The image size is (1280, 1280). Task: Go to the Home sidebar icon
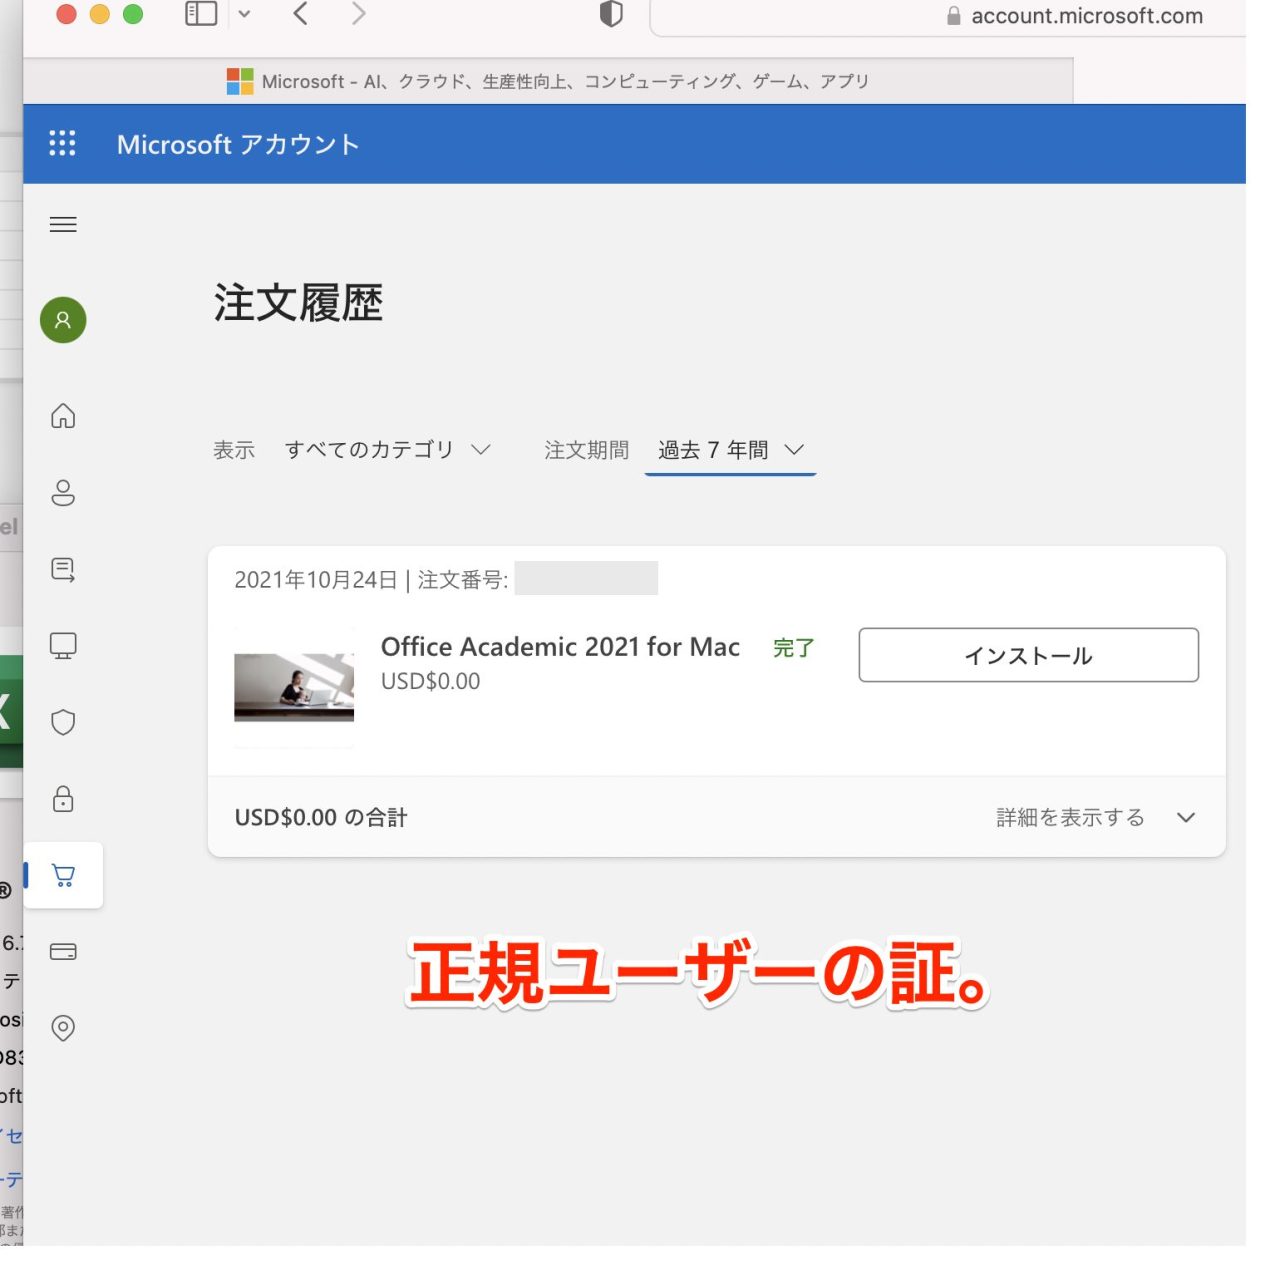tap(63, 415)
